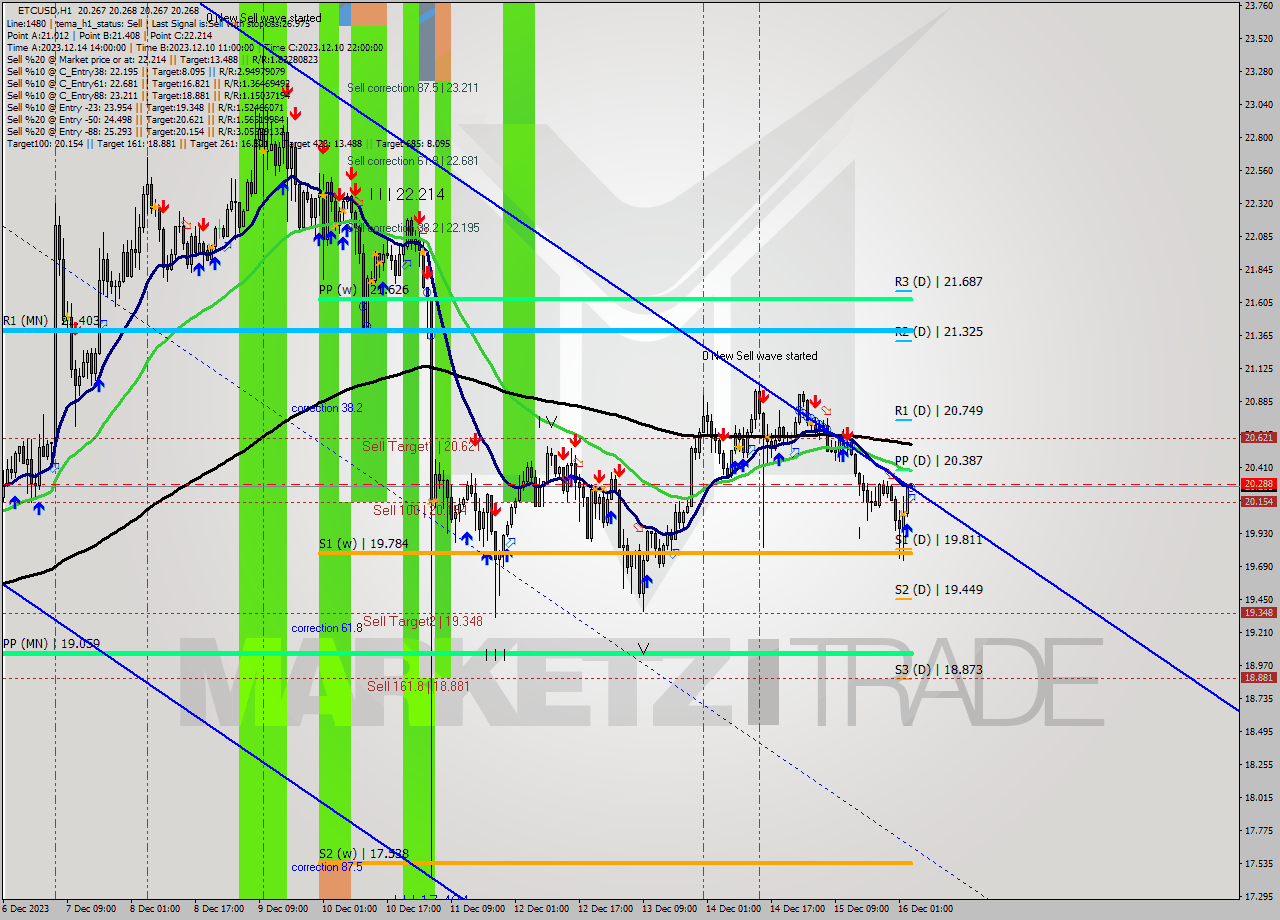Click the '8 Dec 01:00' time axis label

pyautogui.click(x=156, y=909)
